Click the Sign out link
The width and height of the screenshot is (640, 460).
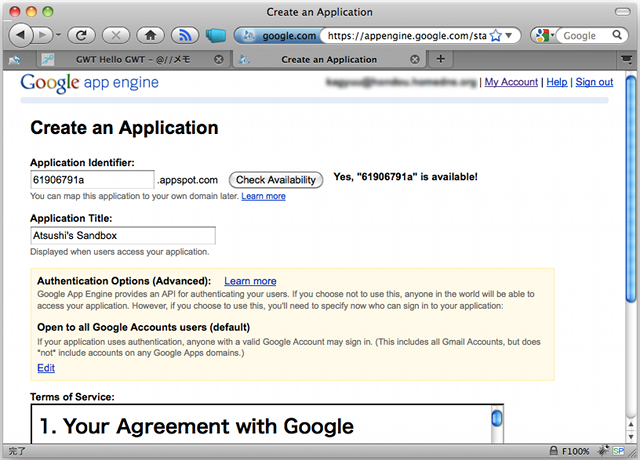tap(594, 82)
